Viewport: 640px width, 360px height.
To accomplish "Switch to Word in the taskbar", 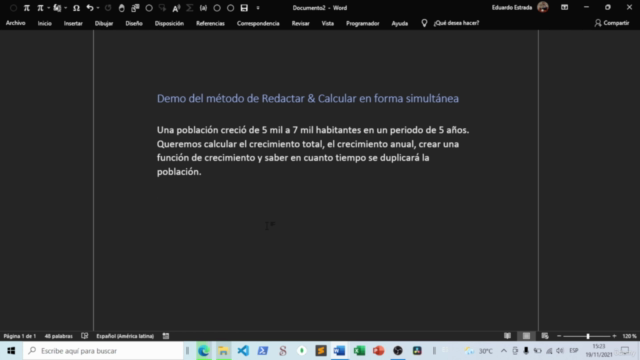I will [x=339, y=351].
